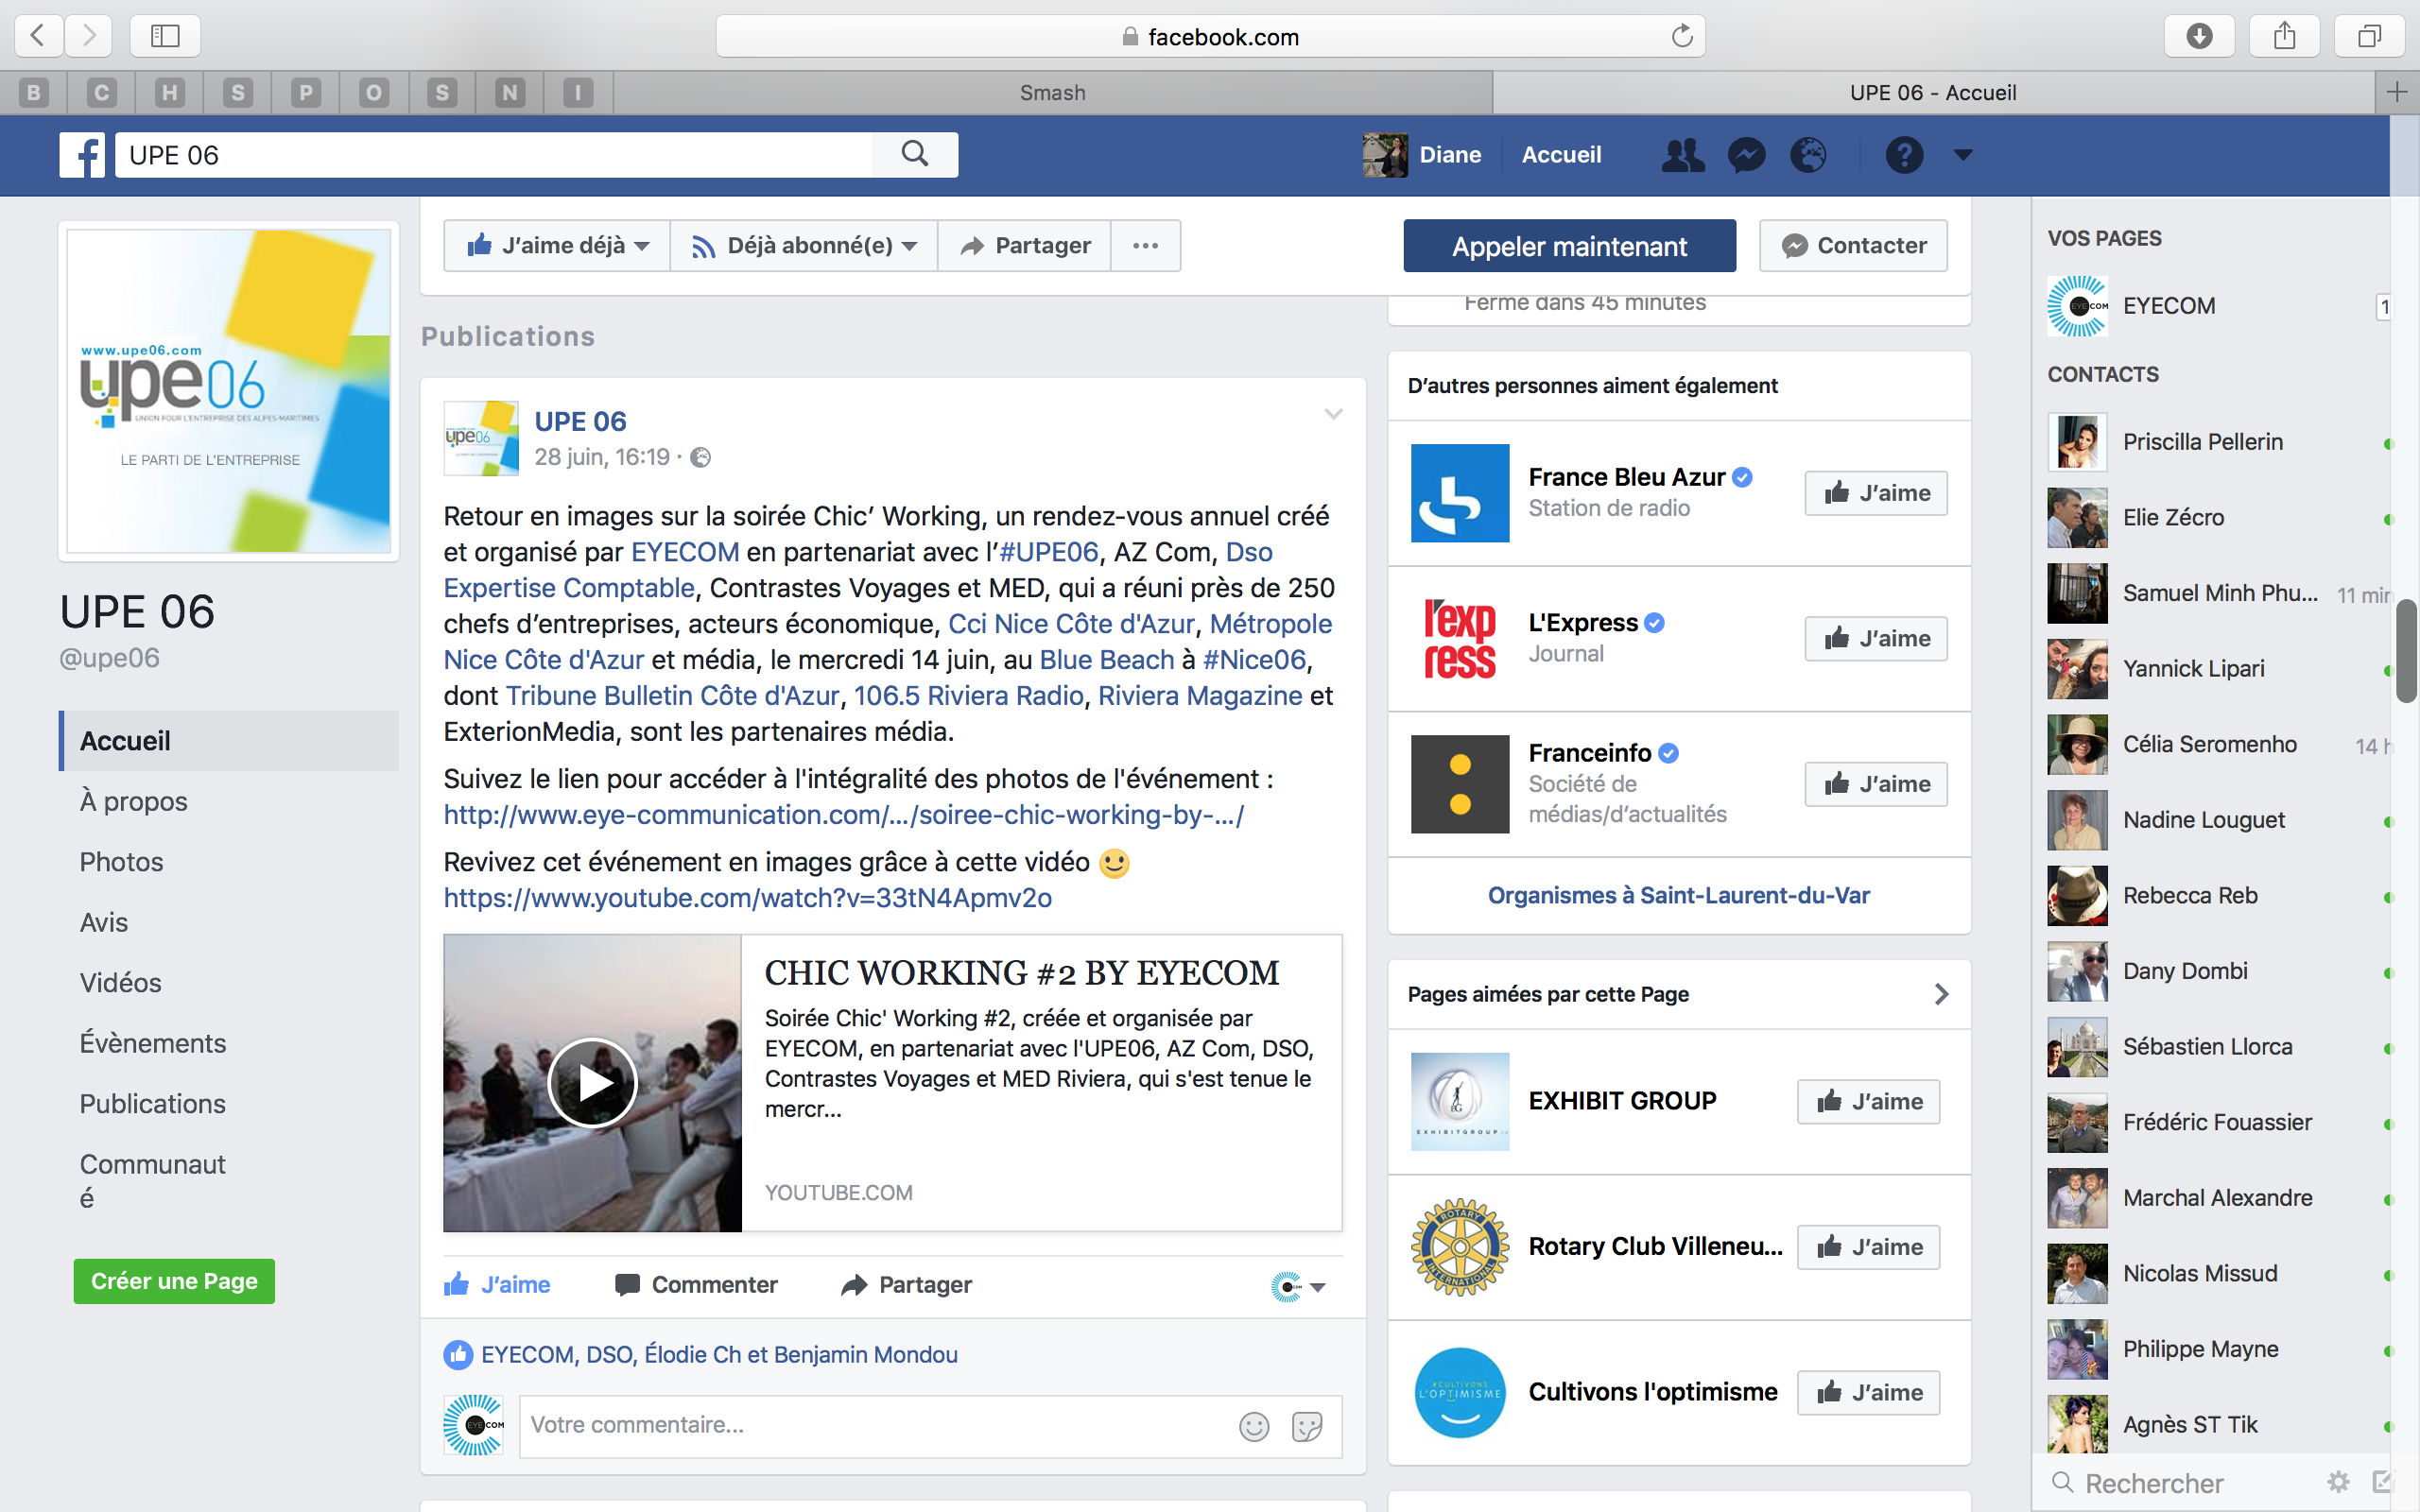Open the YouTube watch link
2420x1512 pixels.
(747, 898)
